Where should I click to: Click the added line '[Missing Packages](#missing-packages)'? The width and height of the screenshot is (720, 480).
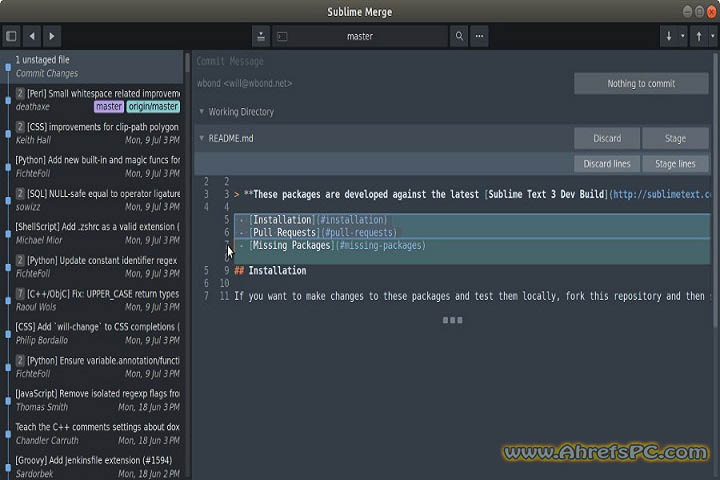click(472, 245)
